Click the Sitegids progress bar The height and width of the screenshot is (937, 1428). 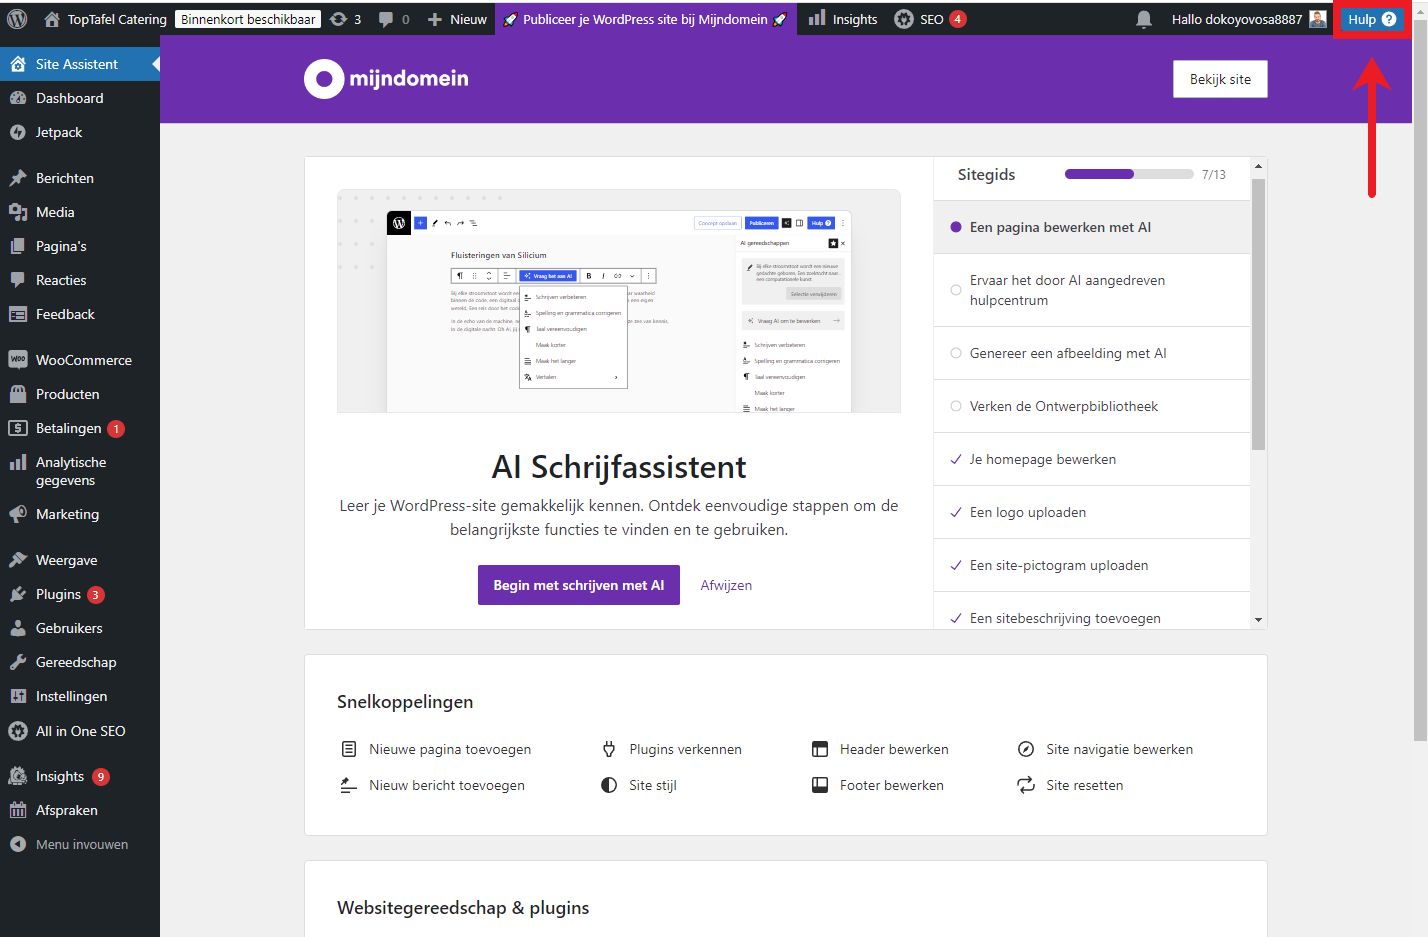tap(1128, 174)
